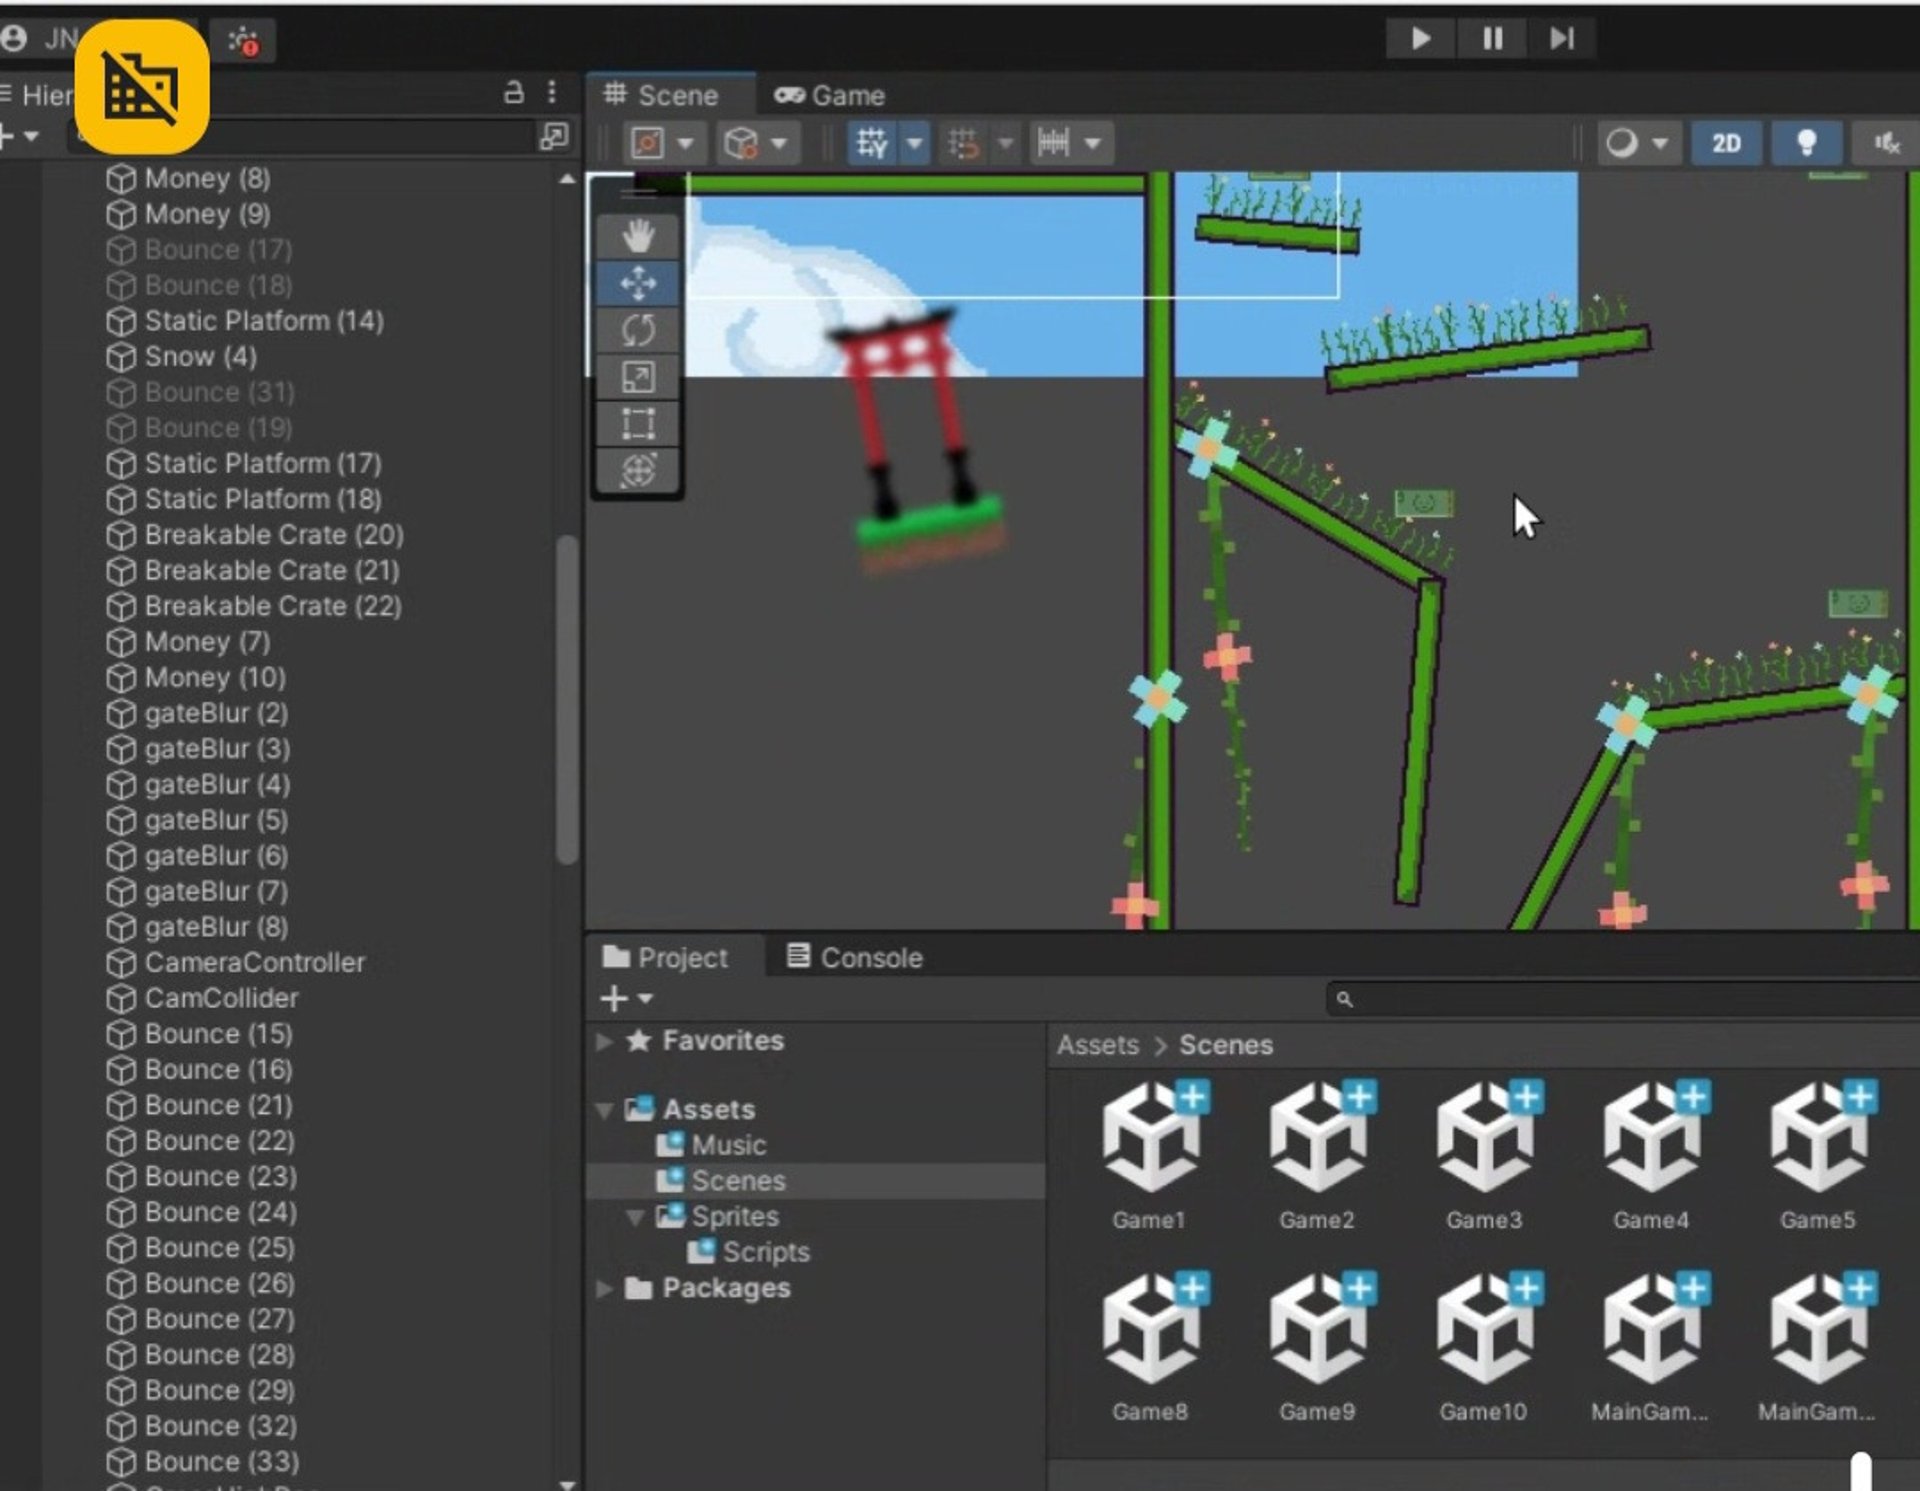Collapse the Assets folder tree
This screenshot has height=1491, width=1920.
point(604,1110)
